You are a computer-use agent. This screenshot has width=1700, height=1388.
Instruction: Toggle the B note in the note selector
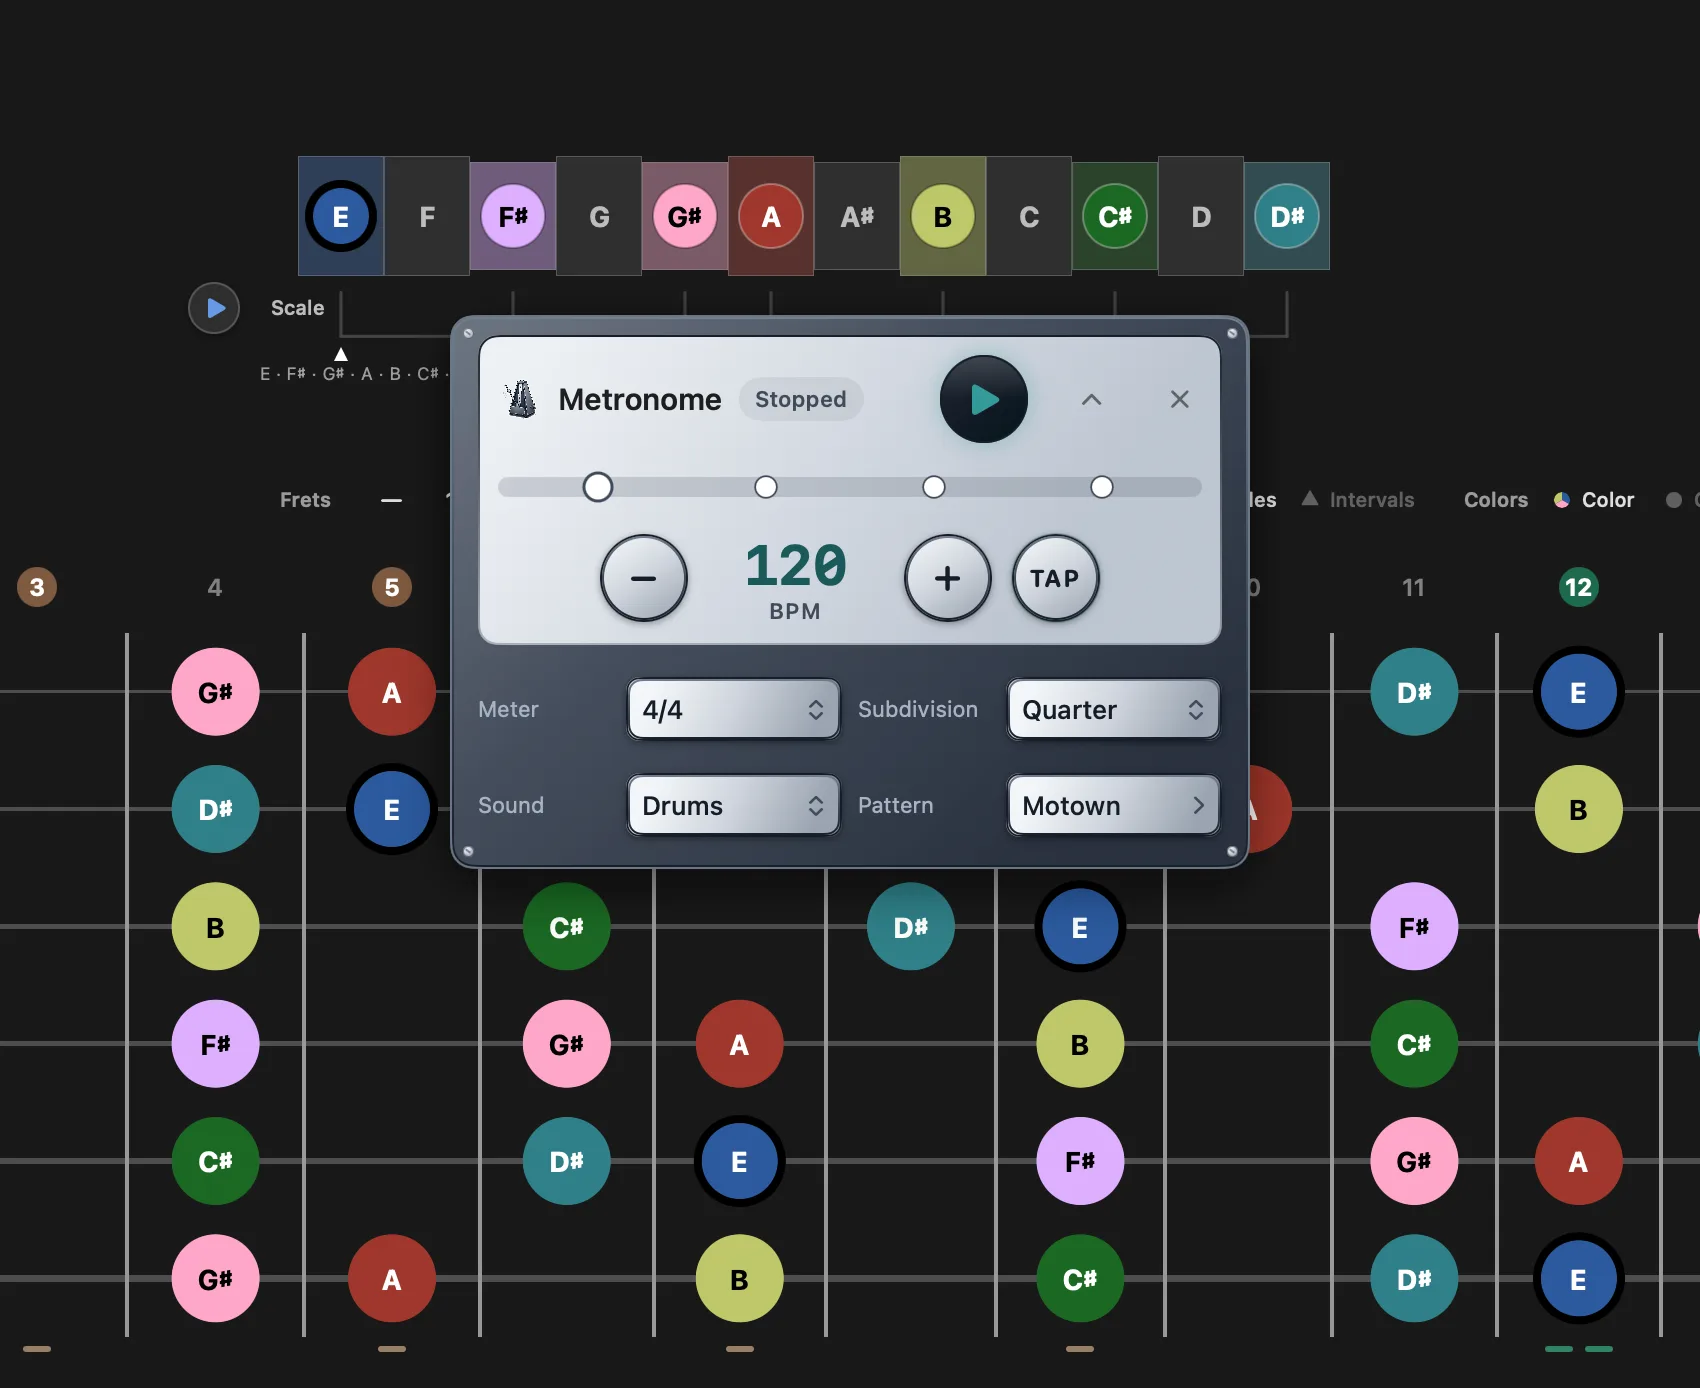click(943, 216)
